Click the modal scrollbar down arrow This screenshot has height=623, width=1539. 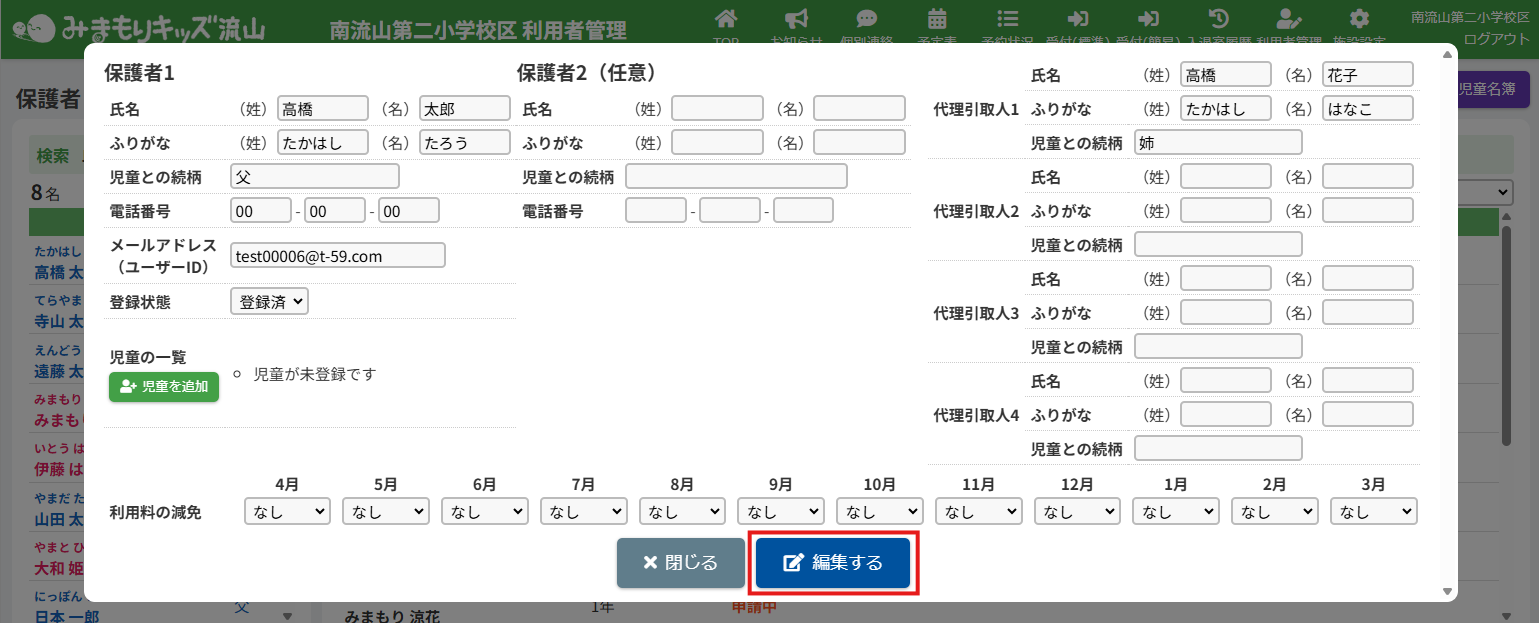tap(1447, 592)
